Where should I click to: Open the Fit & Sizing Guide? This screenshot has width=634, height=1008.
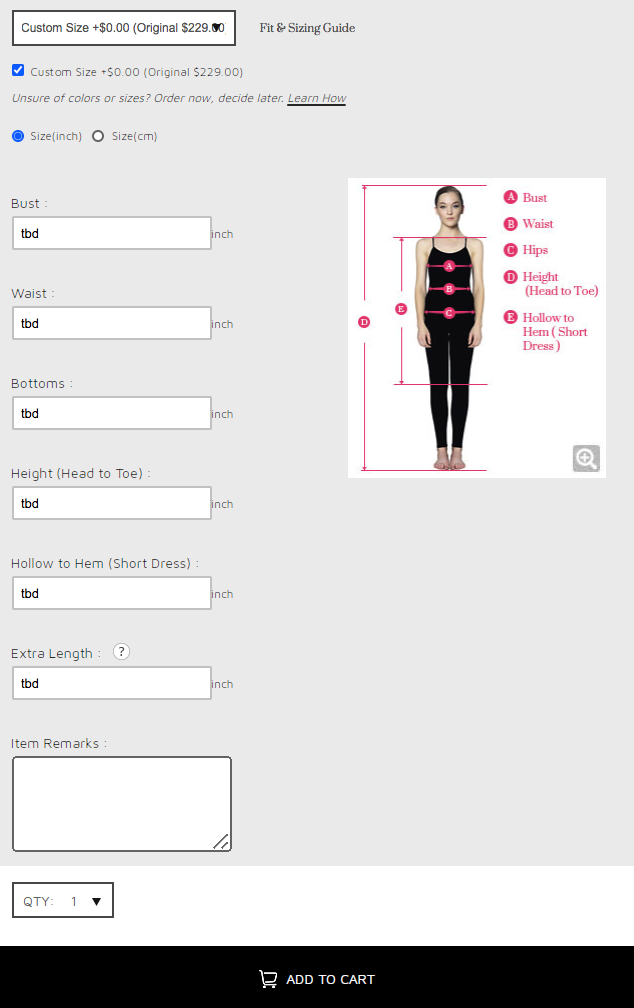307,28
